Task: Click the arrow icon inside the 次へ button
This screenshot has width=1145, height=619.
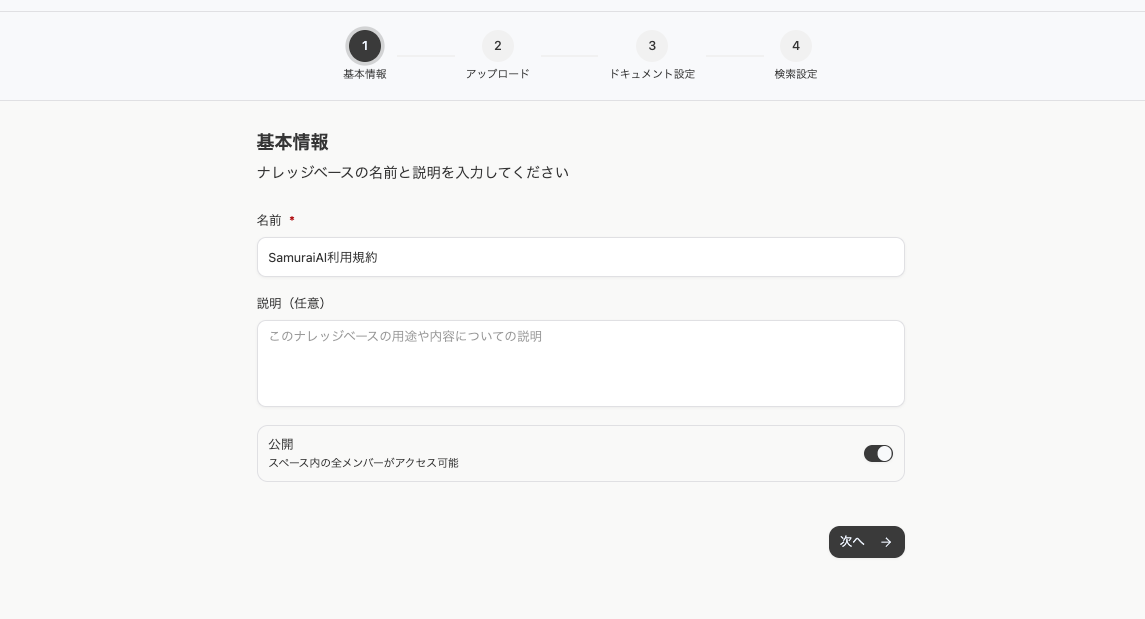Action: coord(886,541)
